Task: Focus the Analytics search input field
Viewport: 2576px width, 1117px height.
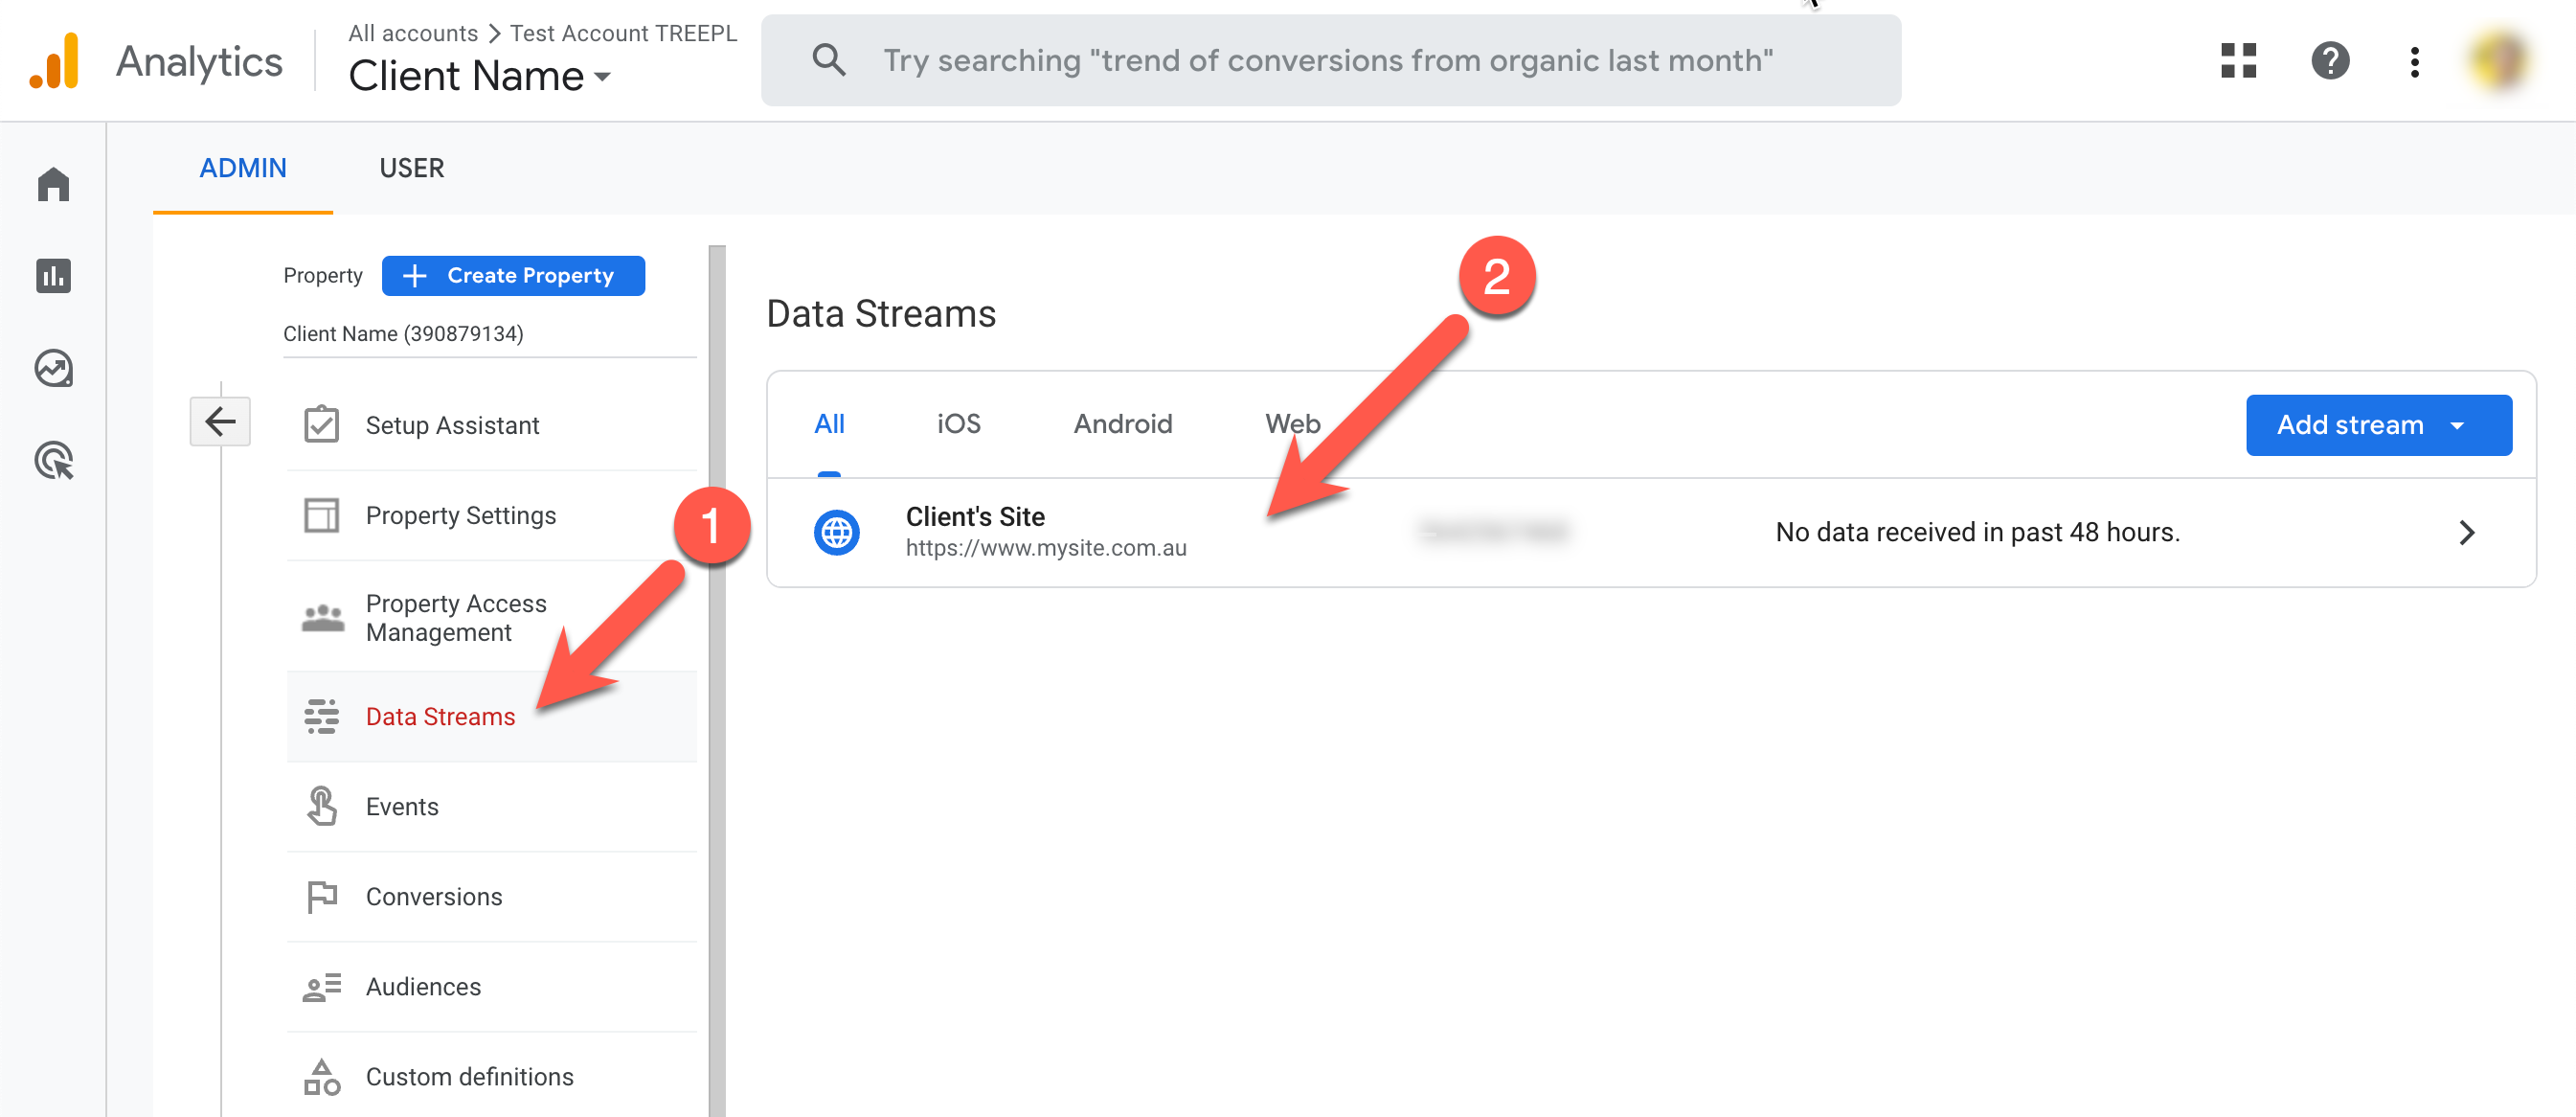Action: click(x=1330, y=60)
